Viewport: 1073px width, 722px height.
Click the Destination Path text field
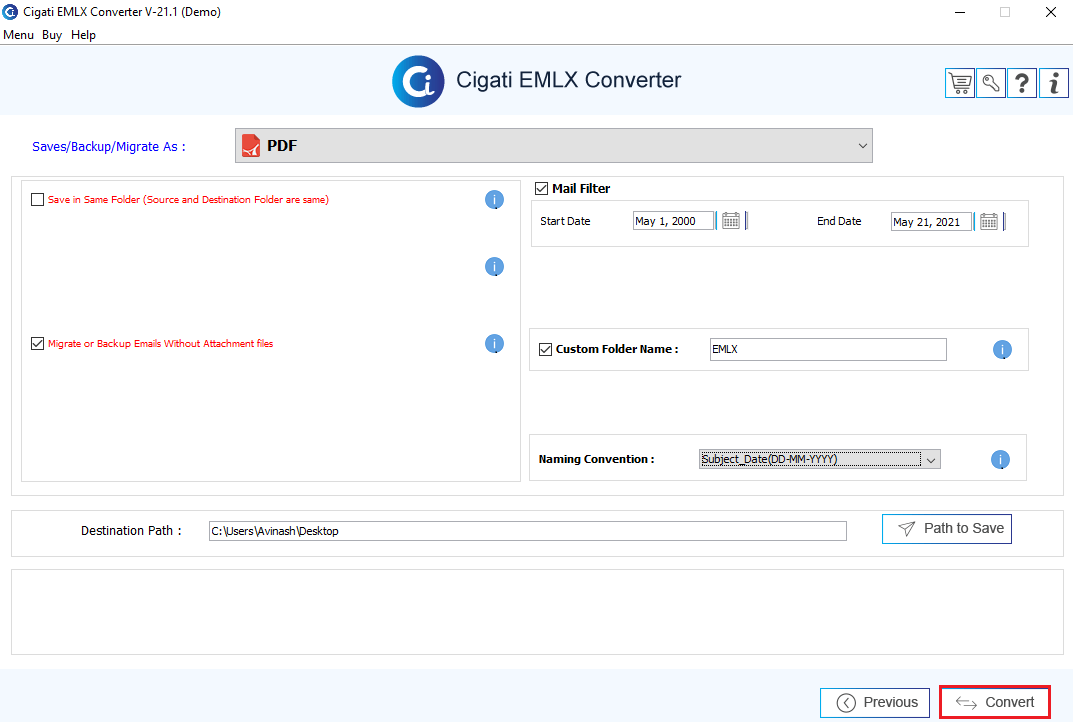(528, 531)
